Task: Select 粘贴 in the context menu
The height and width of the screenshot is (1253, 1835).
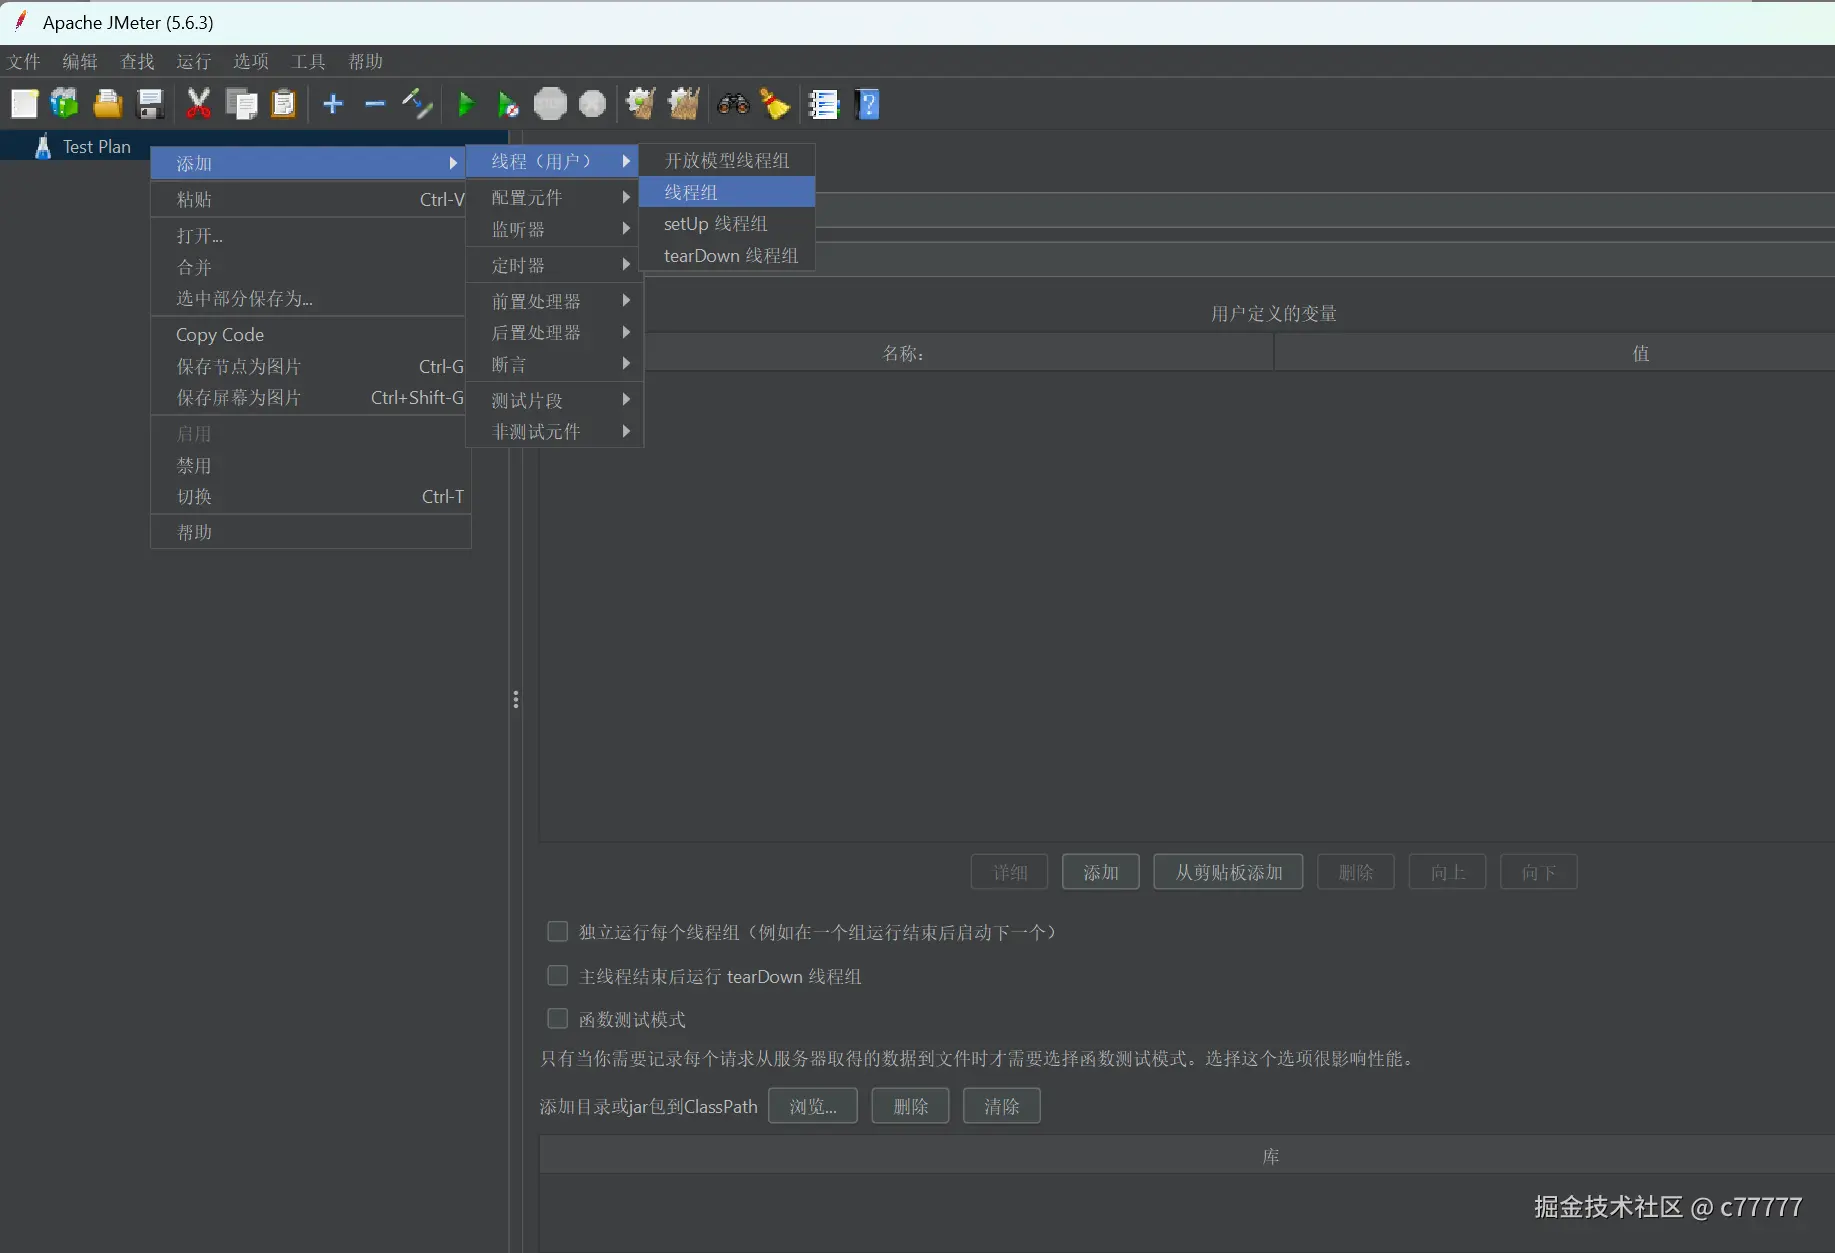Action: pyautogui.click(x=309, y=199)
